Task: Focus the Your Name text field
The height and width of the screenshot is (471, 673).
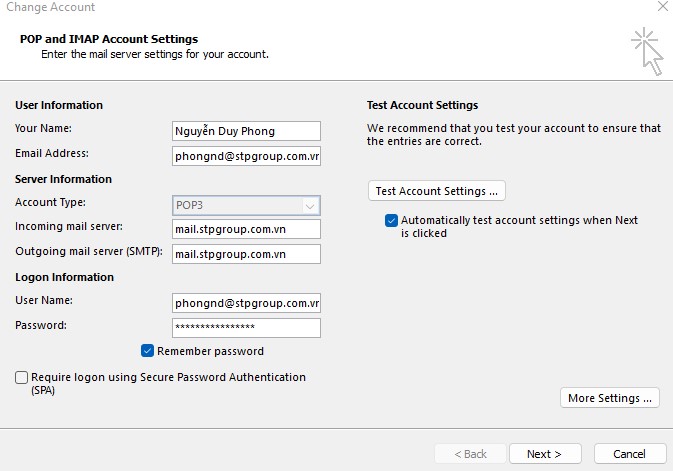Action: click(246, 131)
